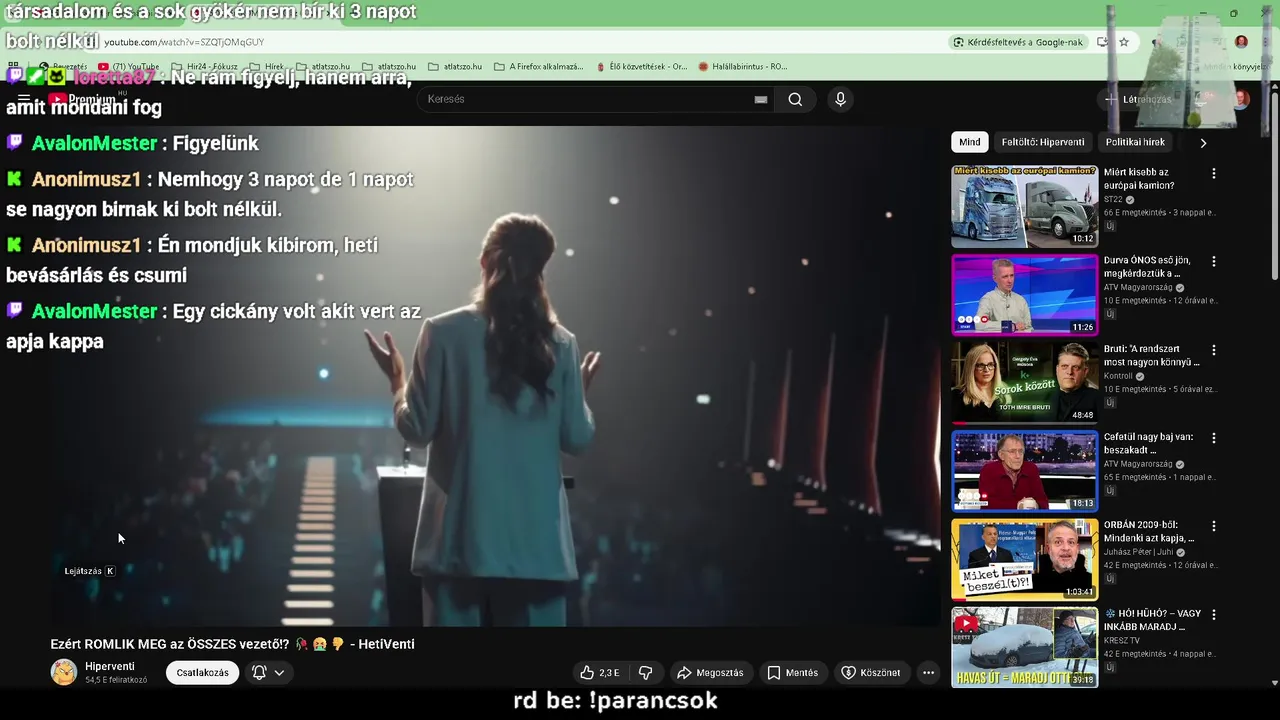Select the Mind filter chip
This screenshot has height=720, width=1280.
970,142
